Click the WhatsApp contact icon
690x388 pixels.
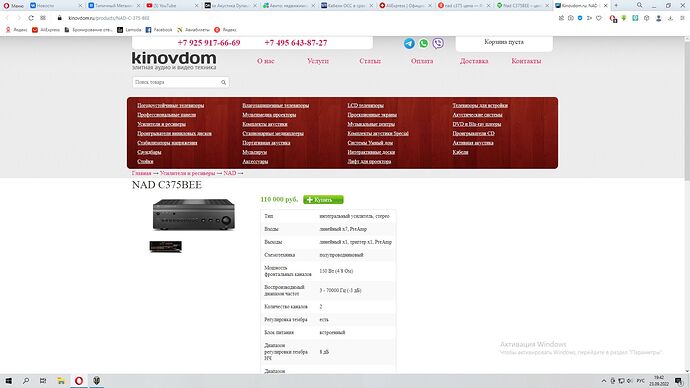click(x=423, y=43)
